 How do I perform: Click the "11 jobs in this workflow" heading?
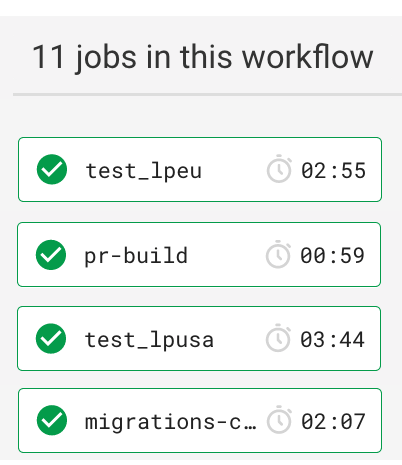203,57
